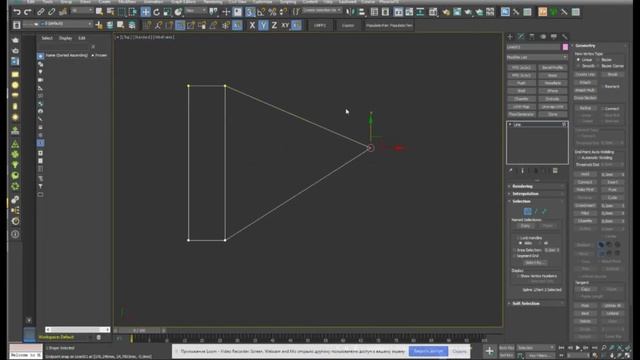This screenshot has width=640, height=360.
Task: Open the Create command panel tab
Action: [510, 37]
